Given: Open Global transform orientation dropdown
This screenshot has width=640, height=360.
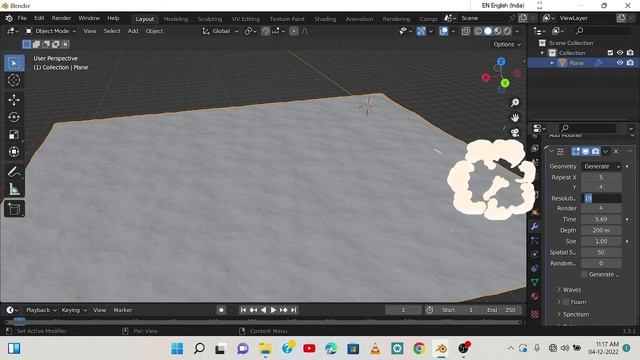Looking at the screenshot, I should pyautogui.click(x=220, y=31).
